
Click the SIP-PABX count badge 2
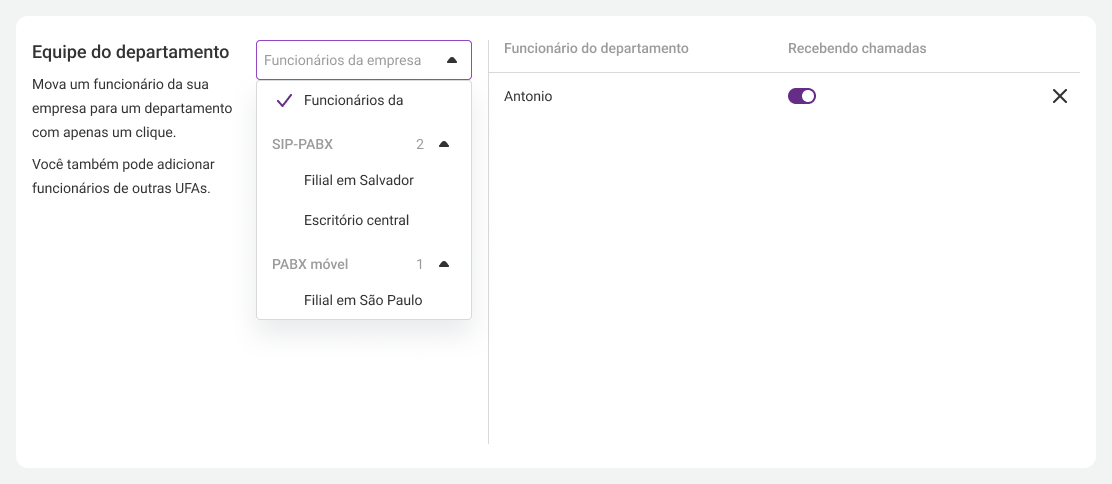coord(420,145)
